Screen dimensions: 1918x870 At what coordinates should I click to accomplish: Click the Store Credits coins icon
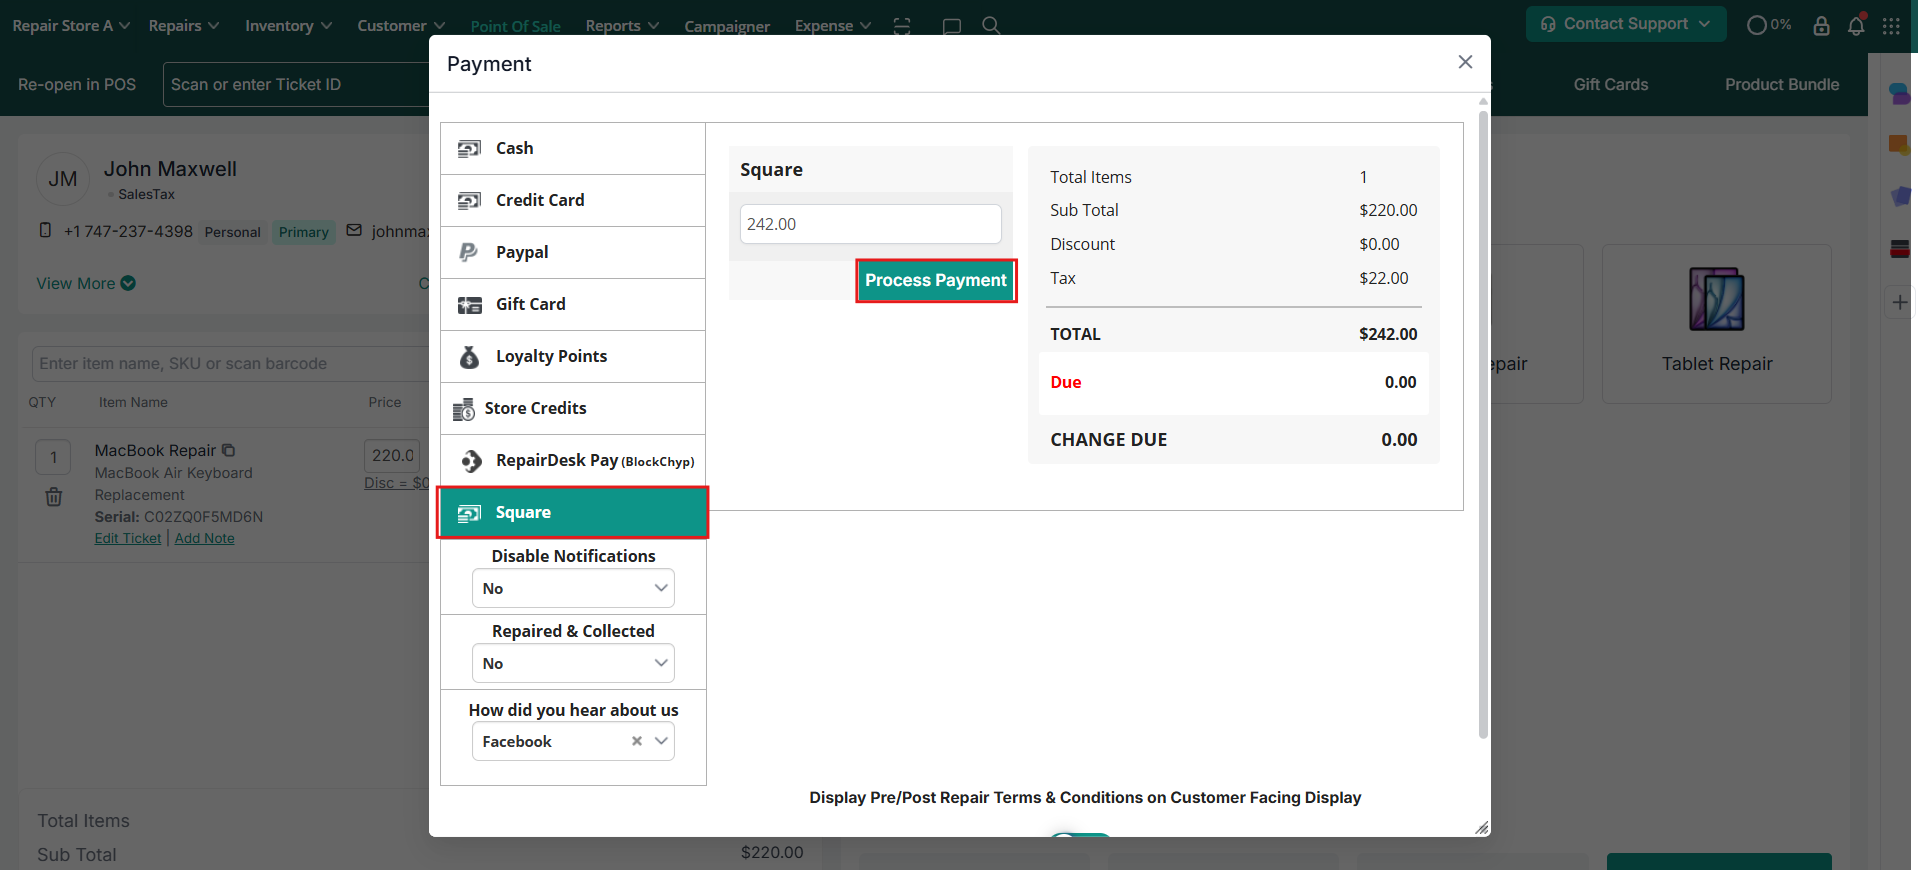click(464, 409)
